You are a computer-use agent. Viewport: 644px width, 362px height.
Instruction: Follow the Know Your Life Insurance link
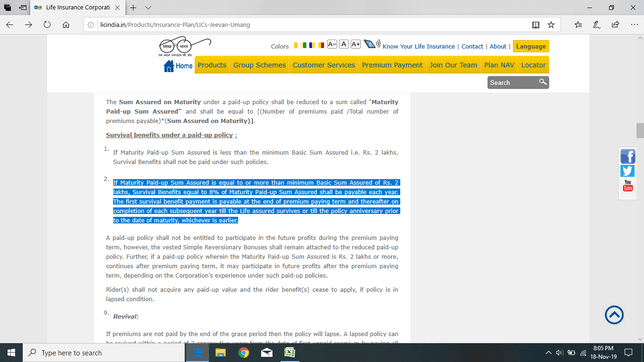coord(419,46)
